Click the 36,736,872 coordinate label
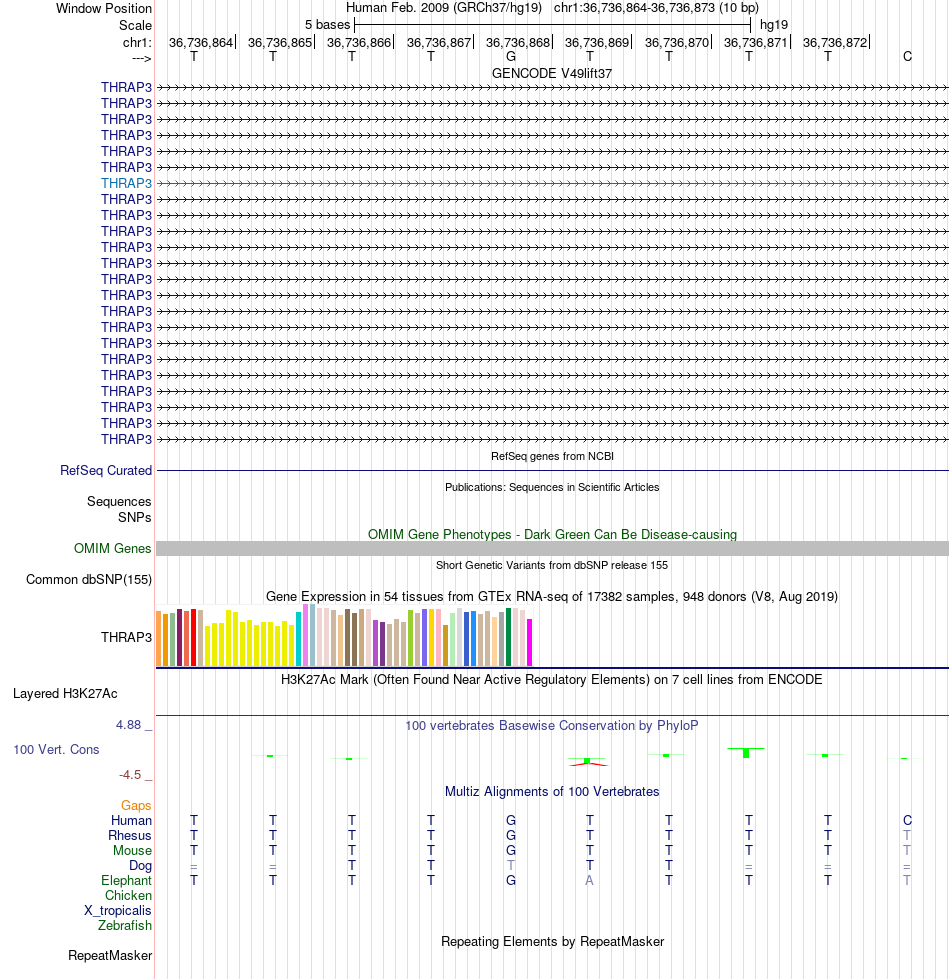950x979 pixels. tap(835, 42)
